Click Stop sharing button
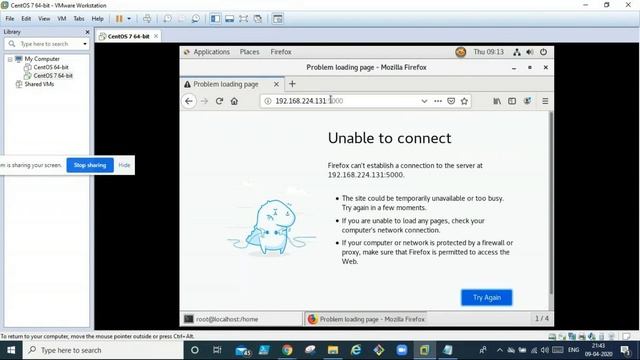The height and width of the screenshot is (360, 640). point(90,165)
